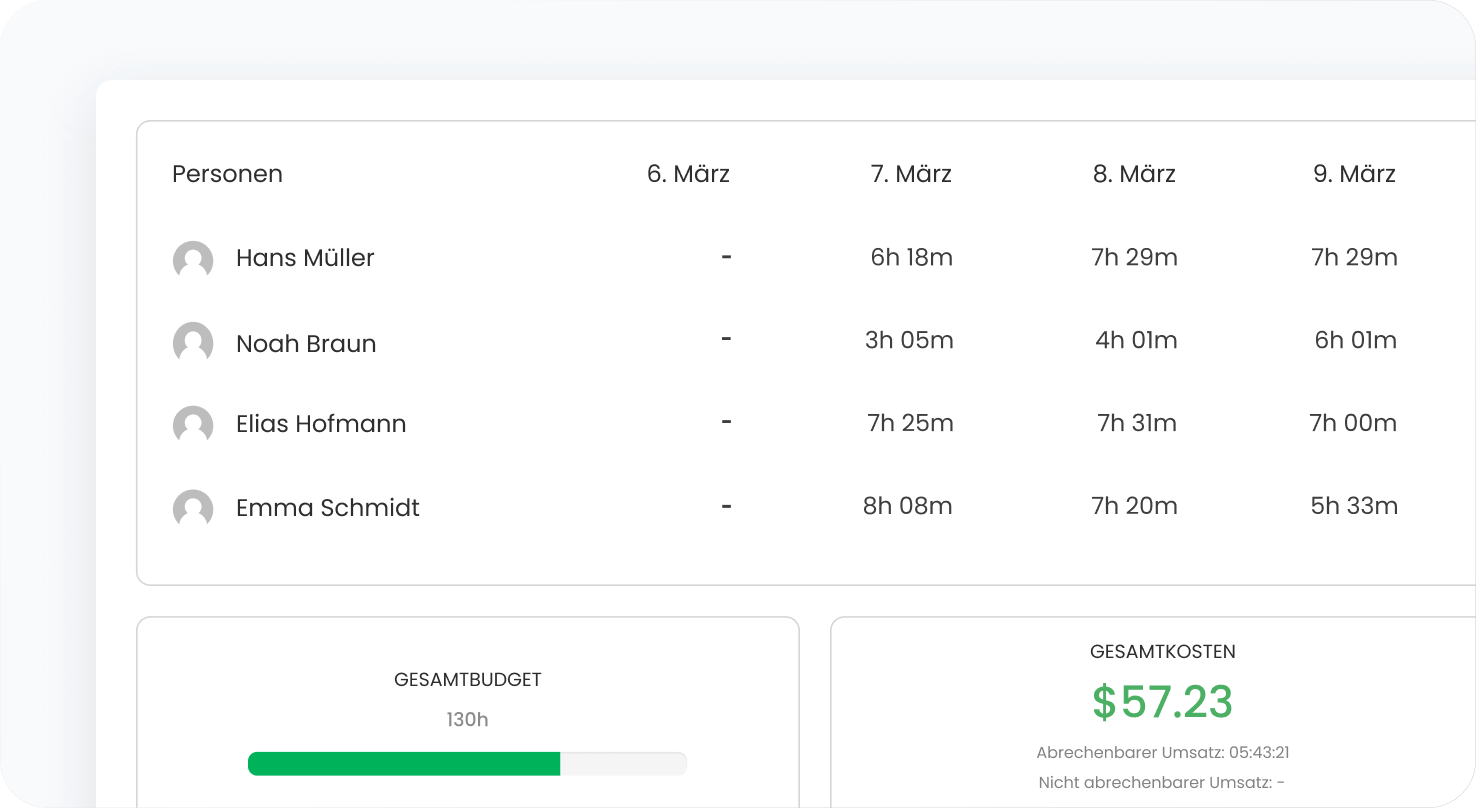The image size is (1476, 808).
Task: Click Elias Hofmann's avatar icon
Action: [193, 425]
